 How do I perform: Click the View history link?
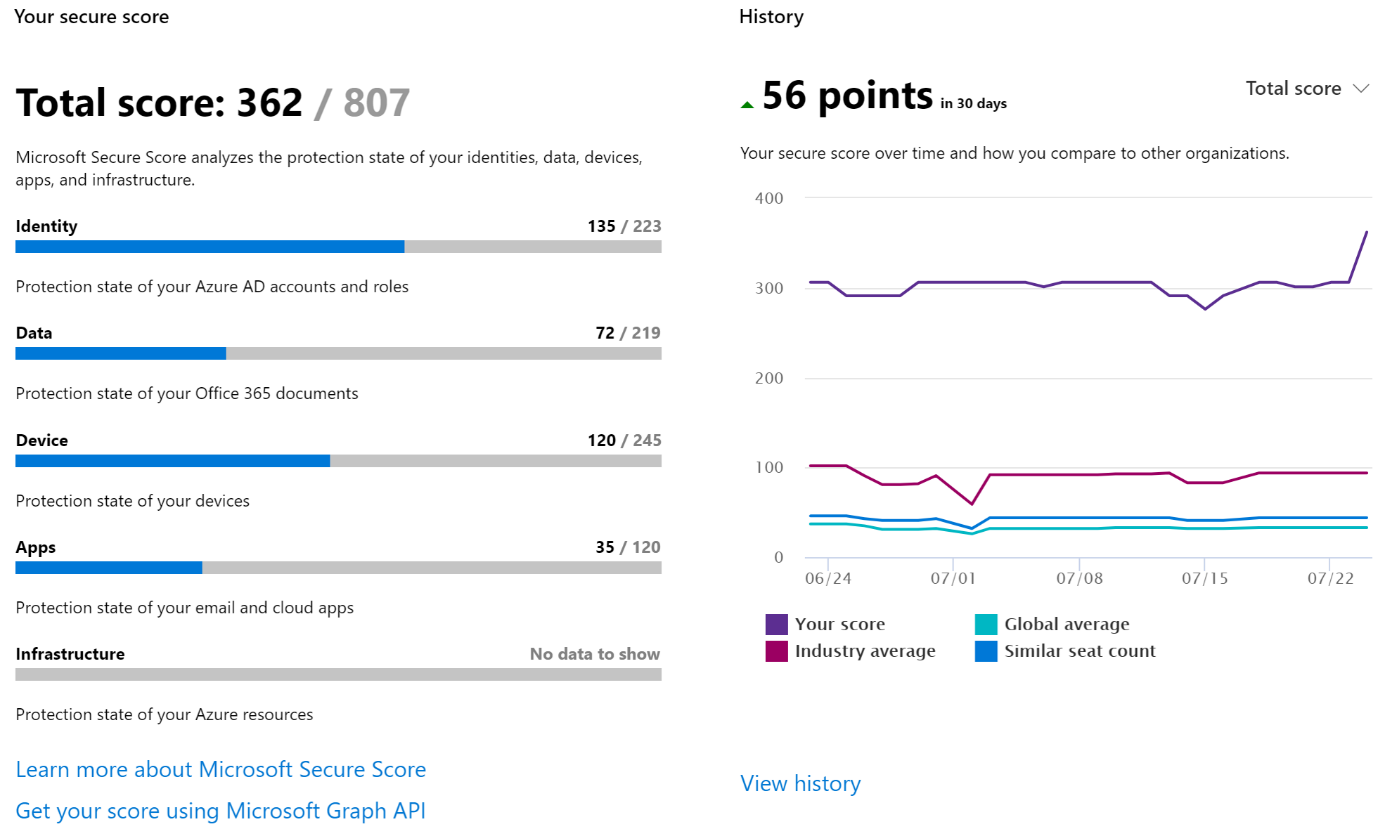point(800,783)
